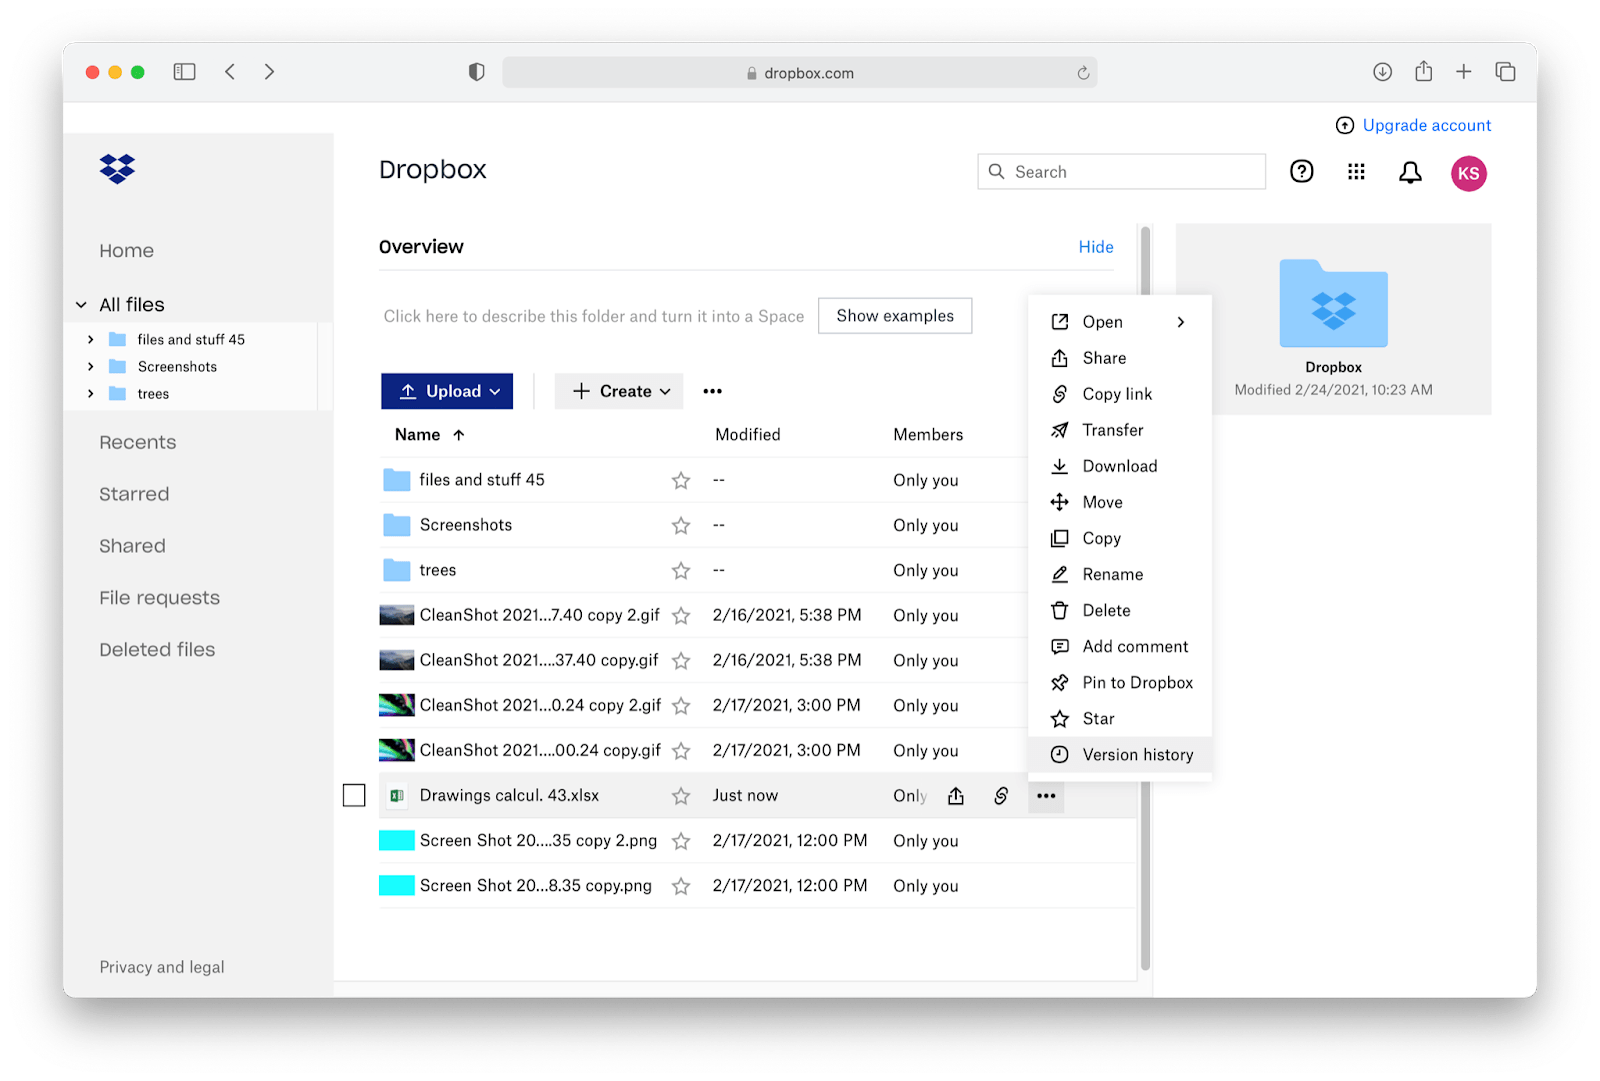Viewport: 1600px width, 1081px height.
Task: Reload page with refresh icon
Action: [x=1083, y=73]
